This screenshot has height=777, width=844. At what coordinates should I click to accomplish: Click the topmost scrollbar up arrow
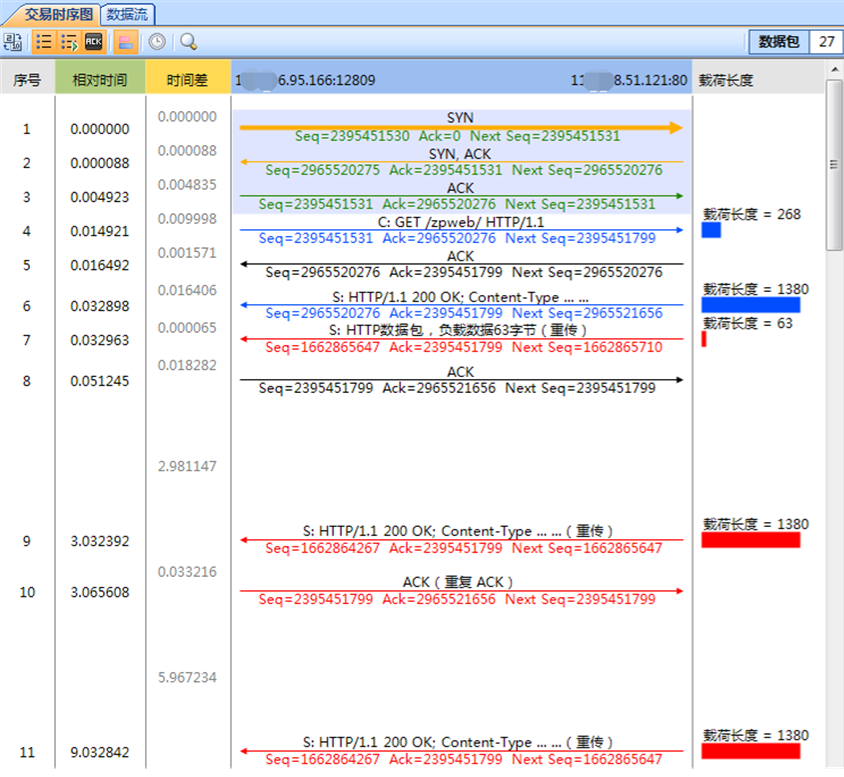[833, 70]
